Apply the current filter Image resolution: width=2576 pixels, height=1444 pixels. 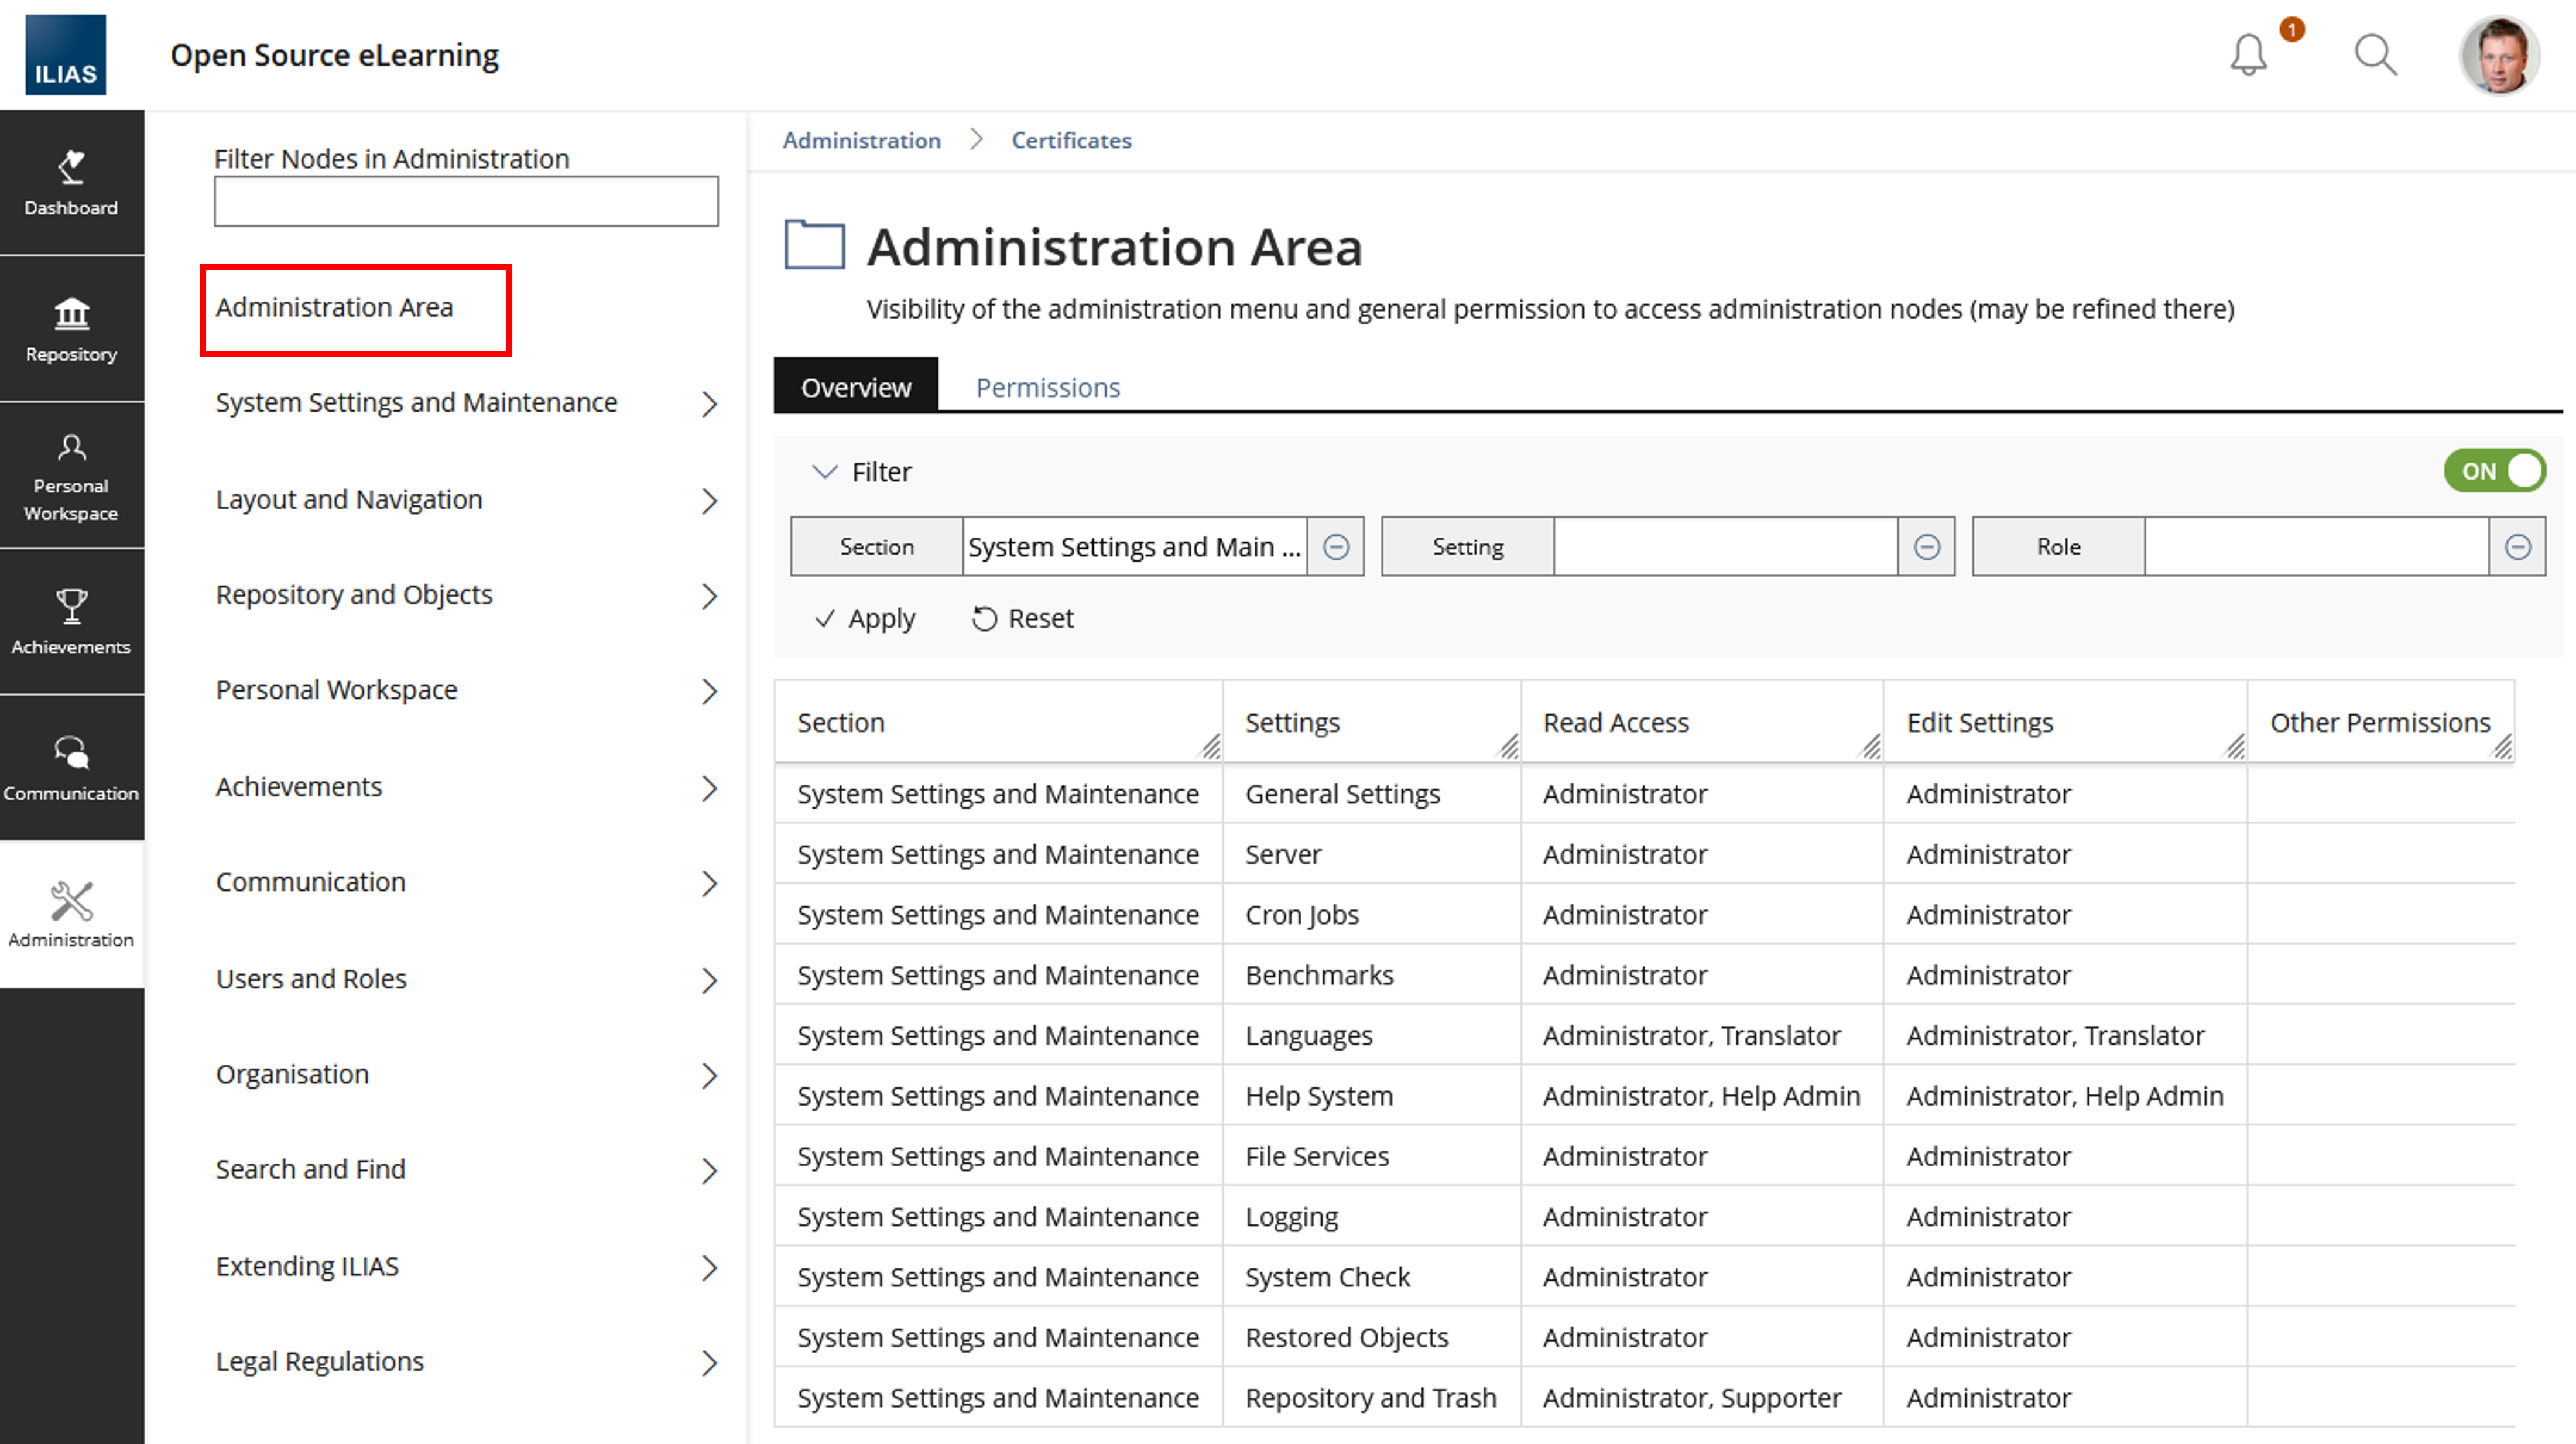point(865,619)
